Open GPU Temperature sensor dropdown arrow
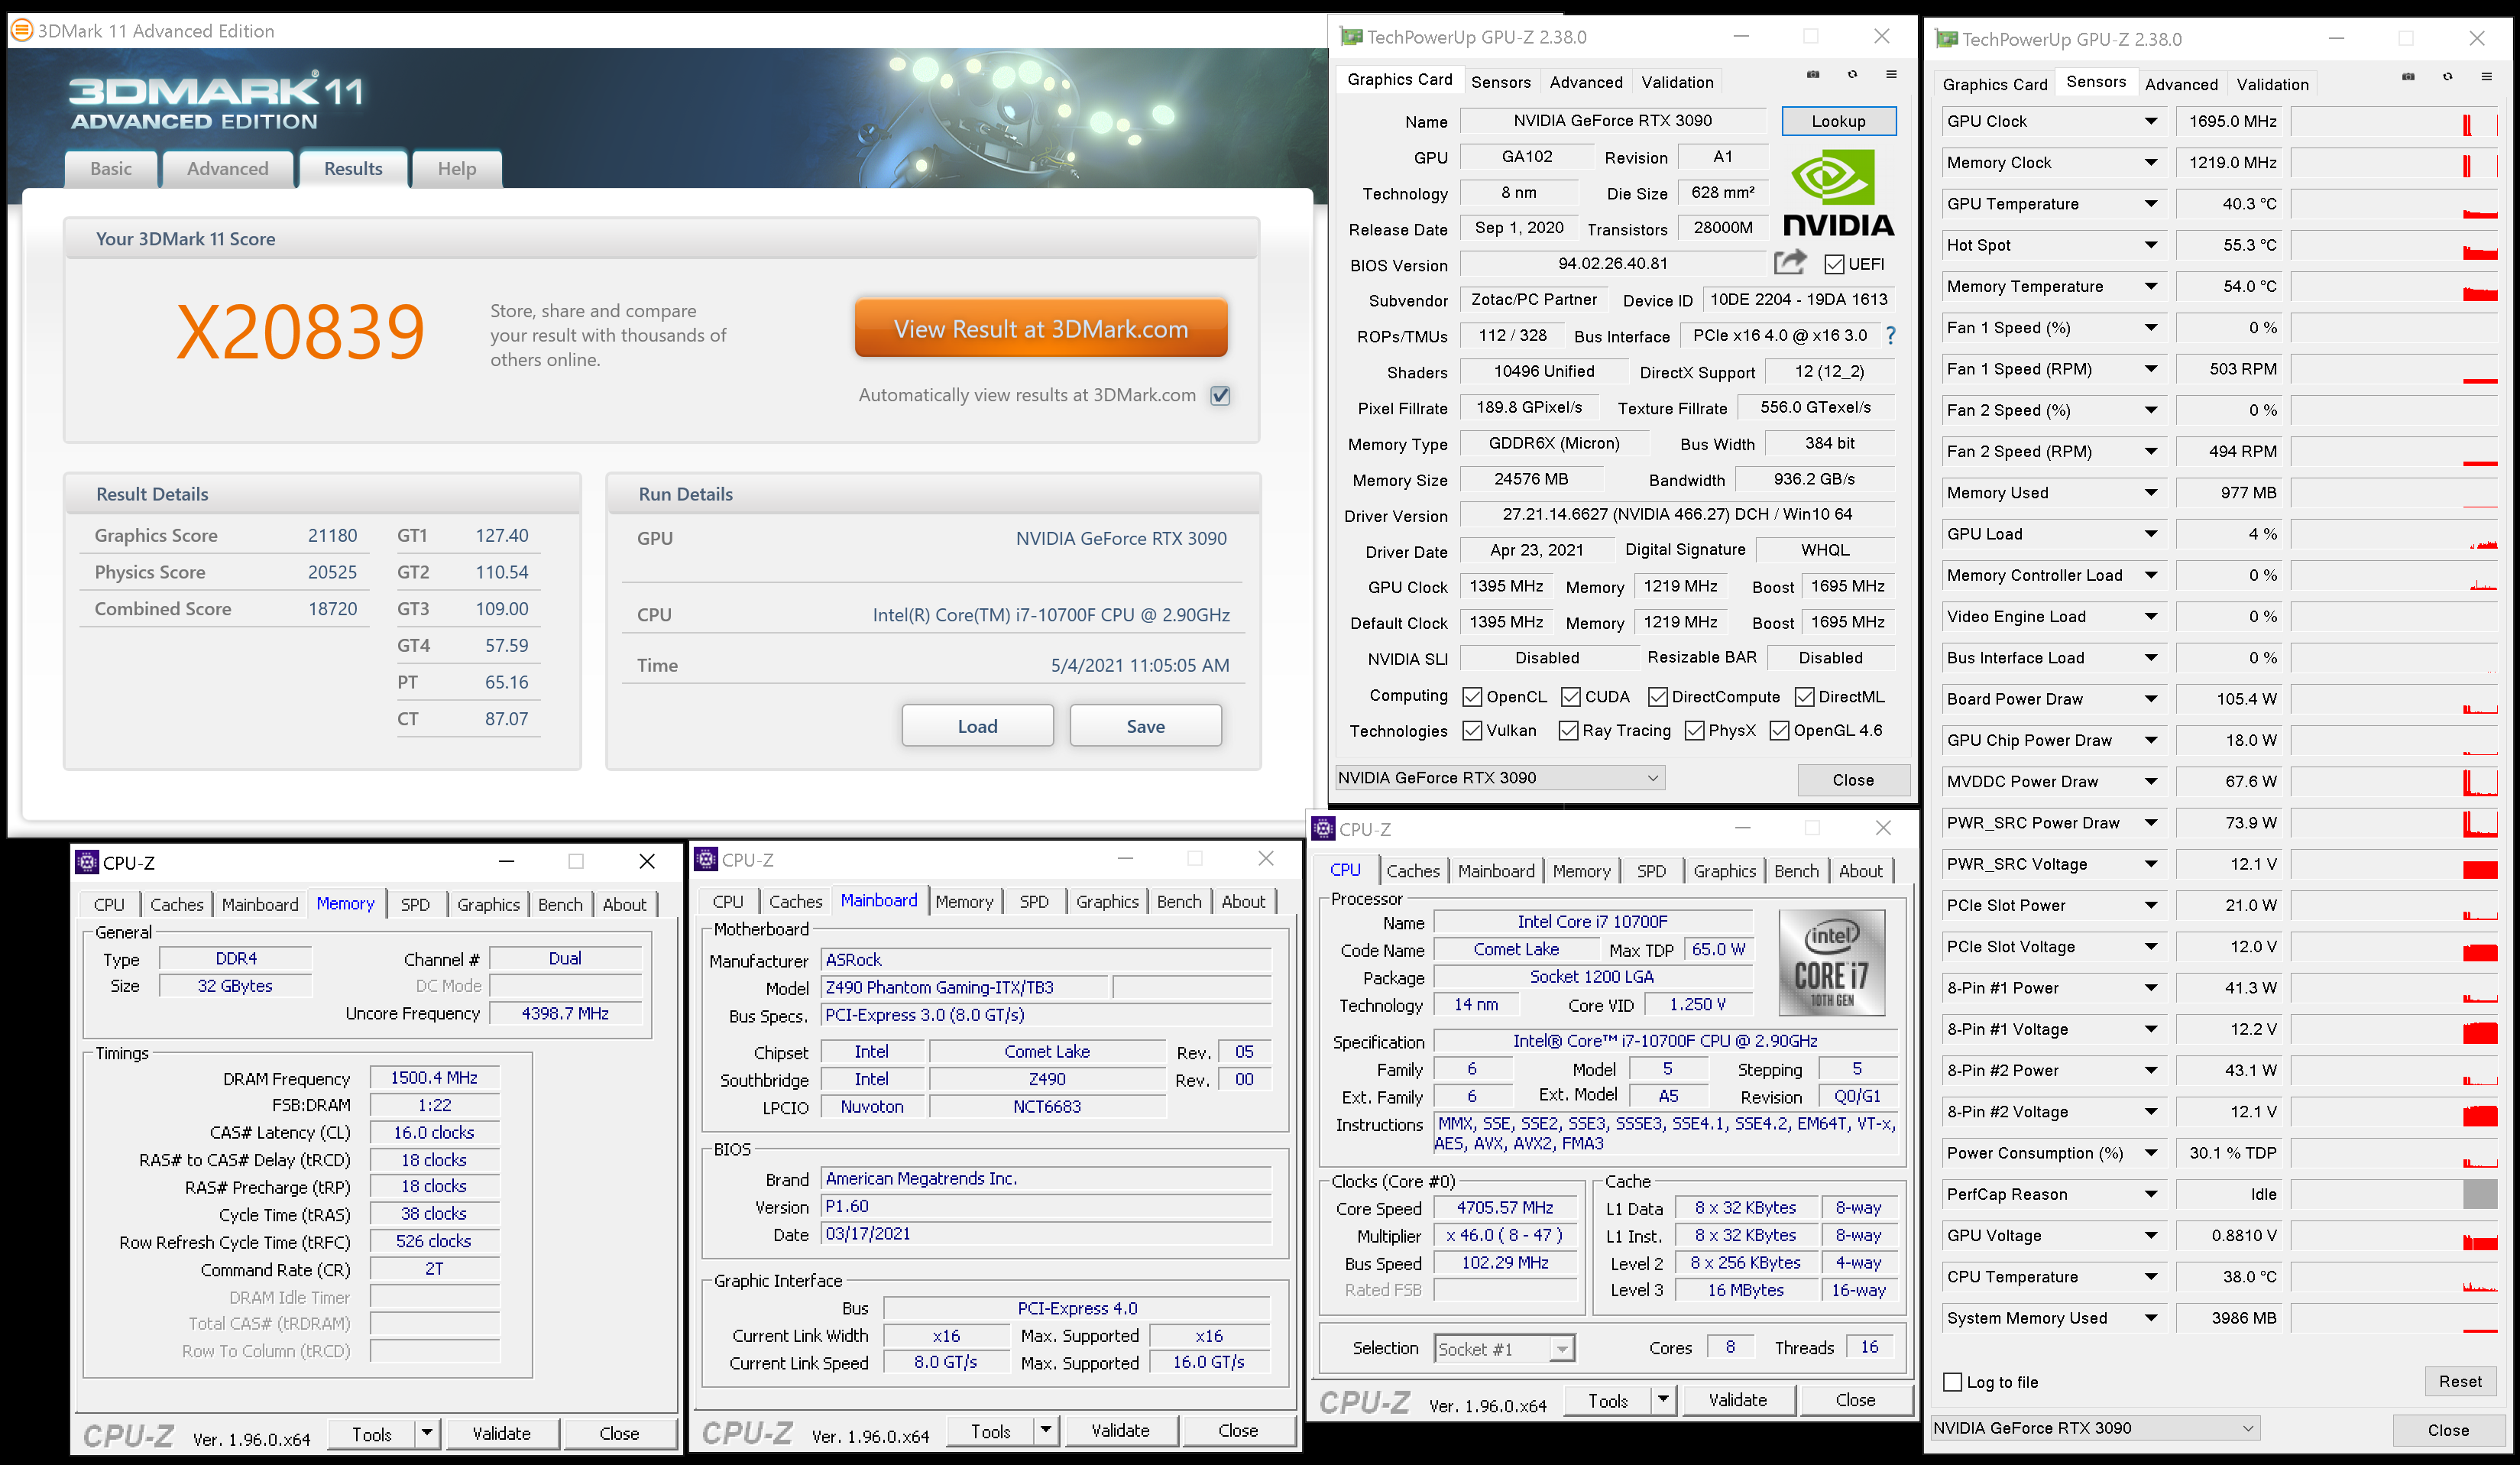 [2151, 203]
